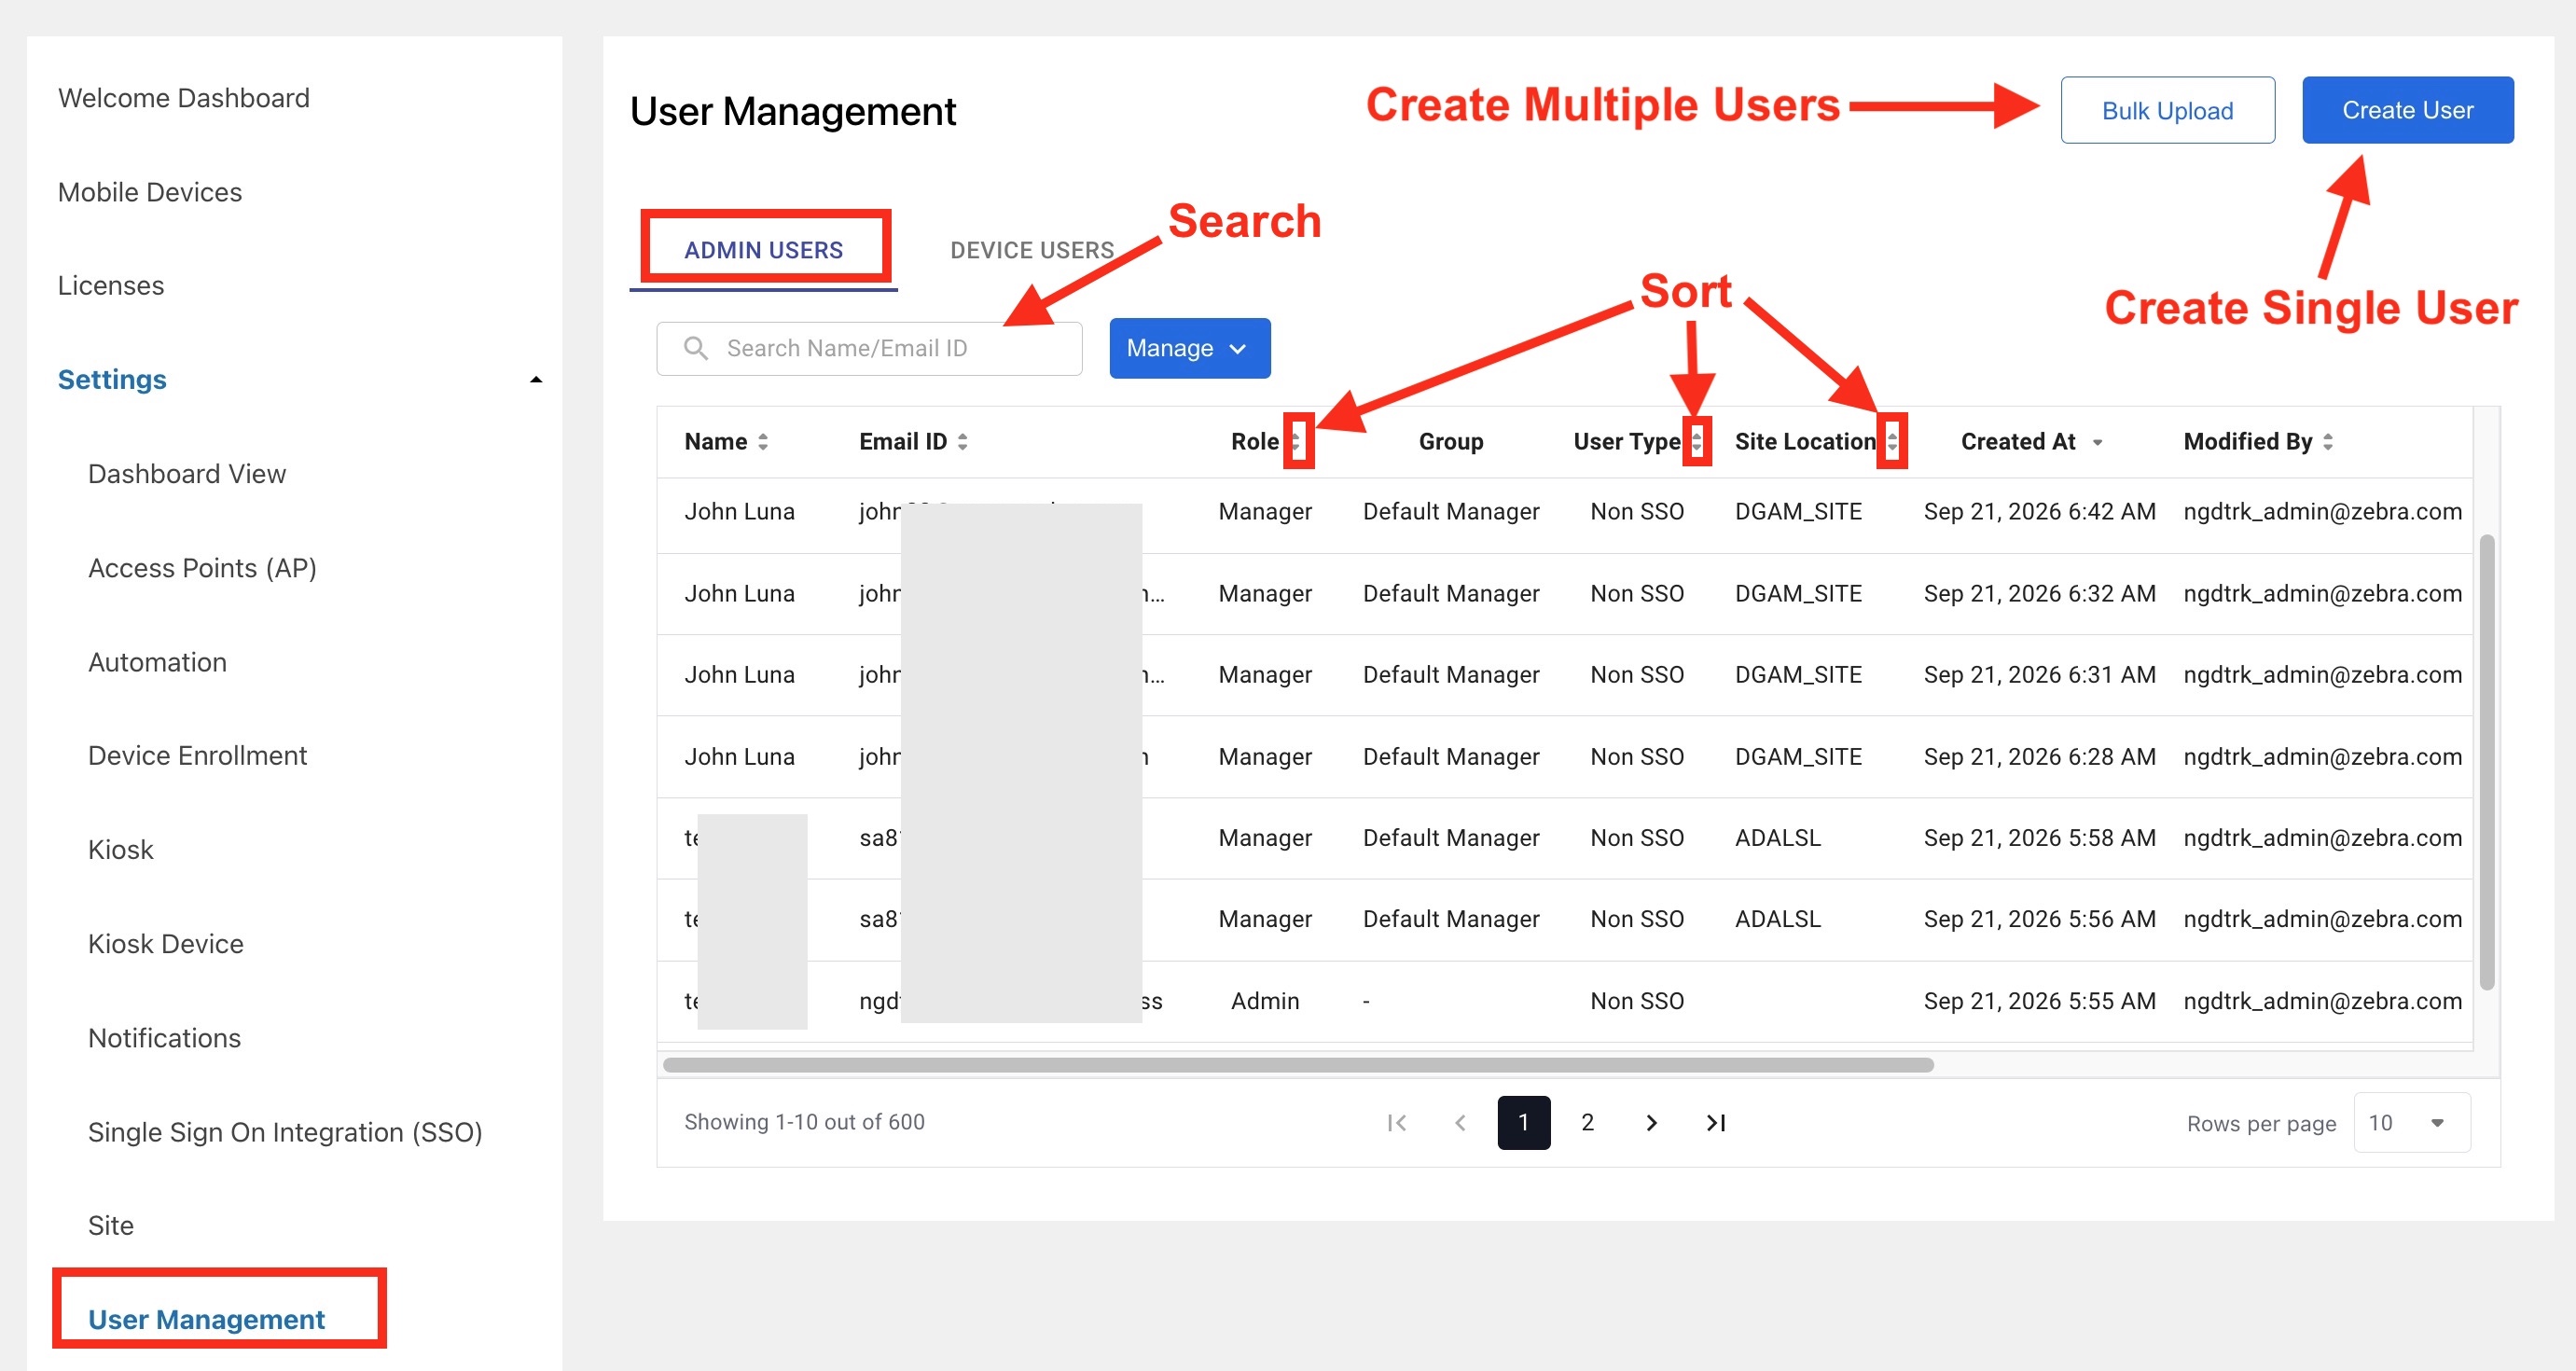Viewport: 2576px width, 1371px height.
Task: Click the Site Location sort icon
Action: pyautogui.click(x=1892, y=442)
